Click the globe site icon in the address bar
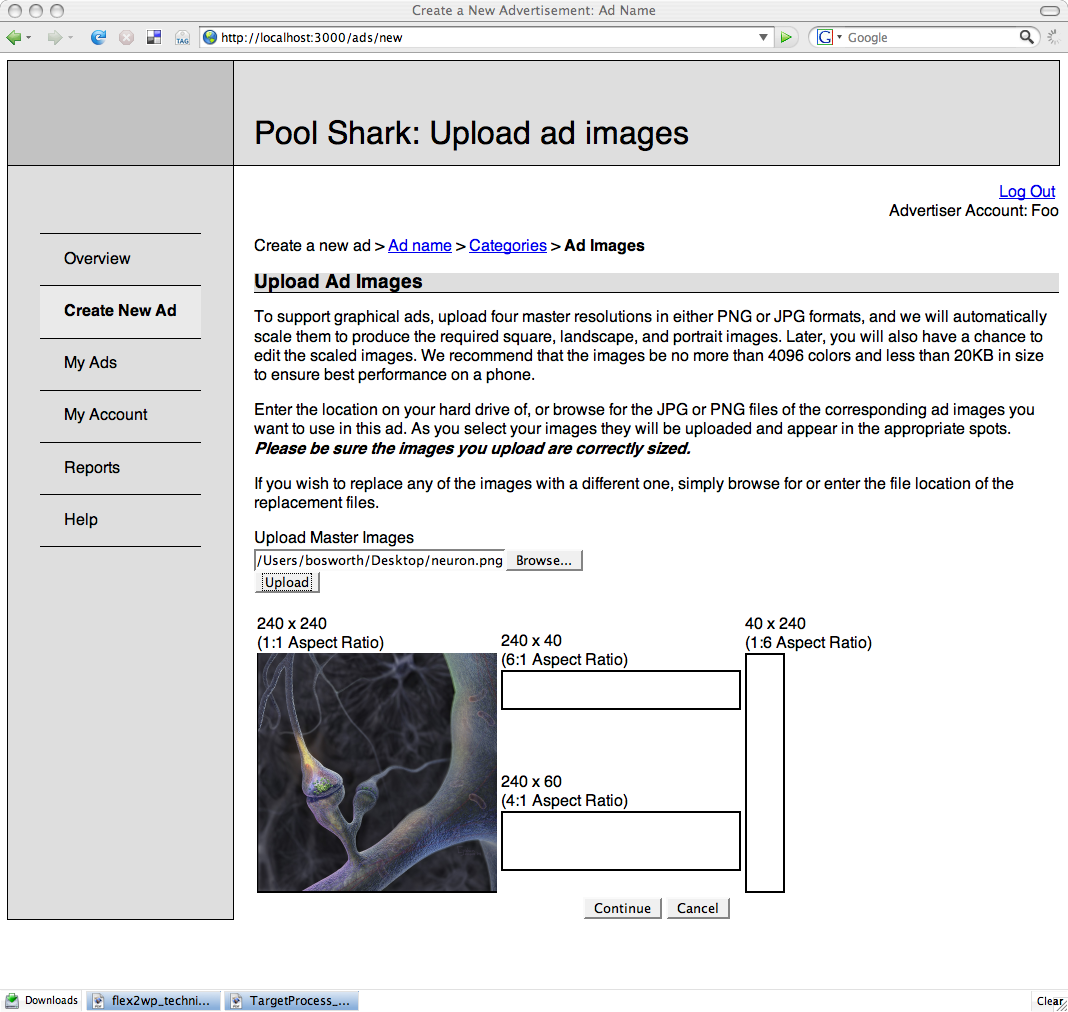 (x=210, y=37)
